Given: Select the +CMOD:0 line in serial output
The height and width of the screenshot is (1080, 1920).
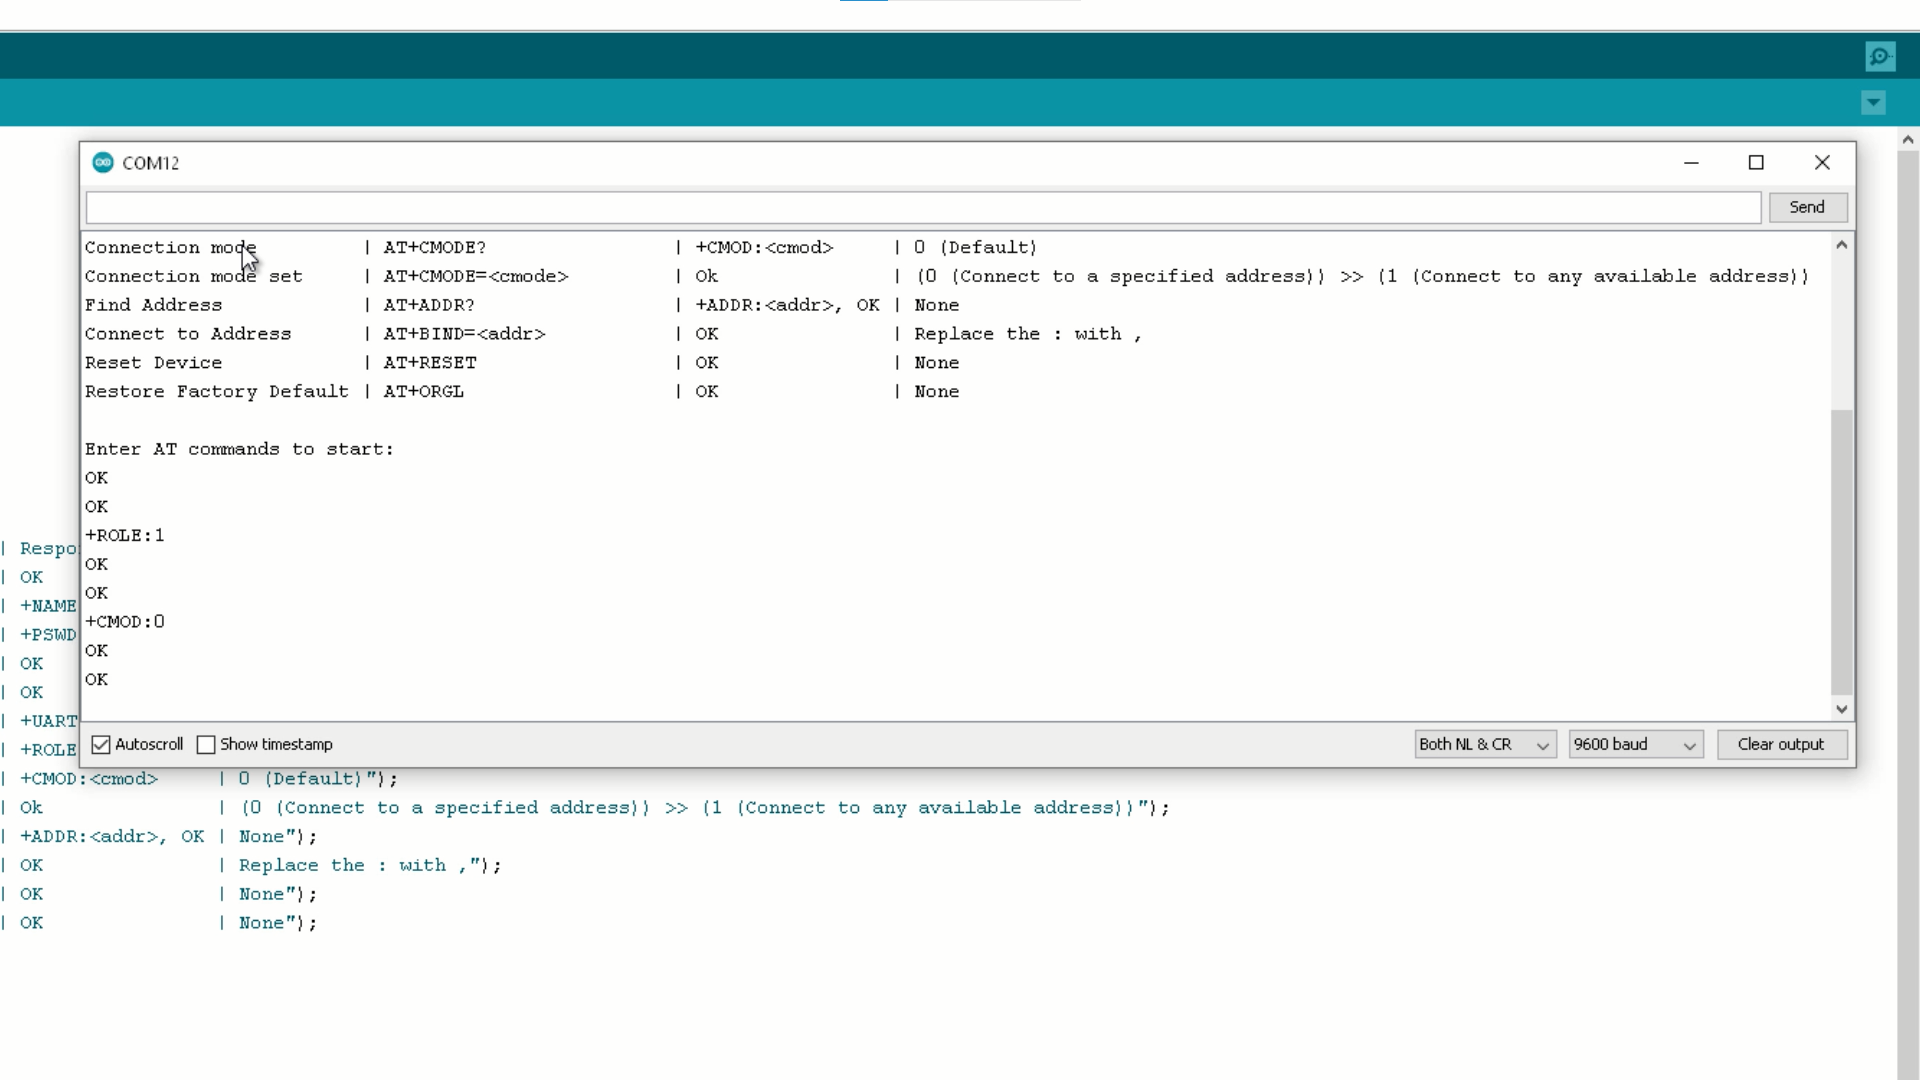Looking at the screenshot, I should [x=124, y=621].
